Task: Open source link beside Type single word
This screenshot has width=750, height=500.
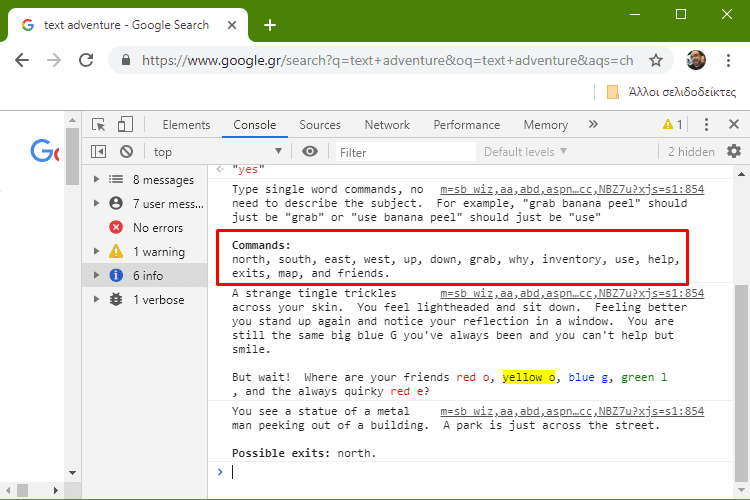Action: [x=572, y=189]
